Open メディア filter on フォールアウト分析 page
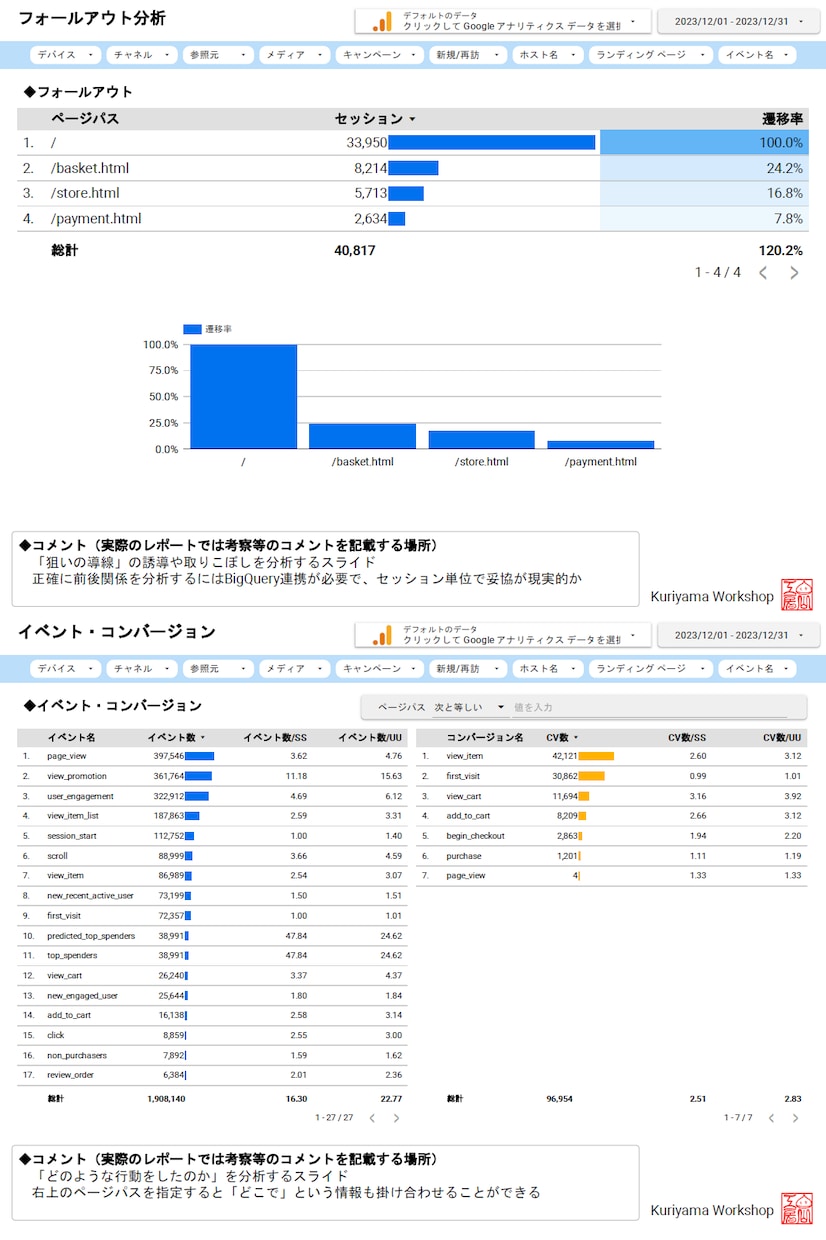This screenshot has height=1240, width=826. 294,55
